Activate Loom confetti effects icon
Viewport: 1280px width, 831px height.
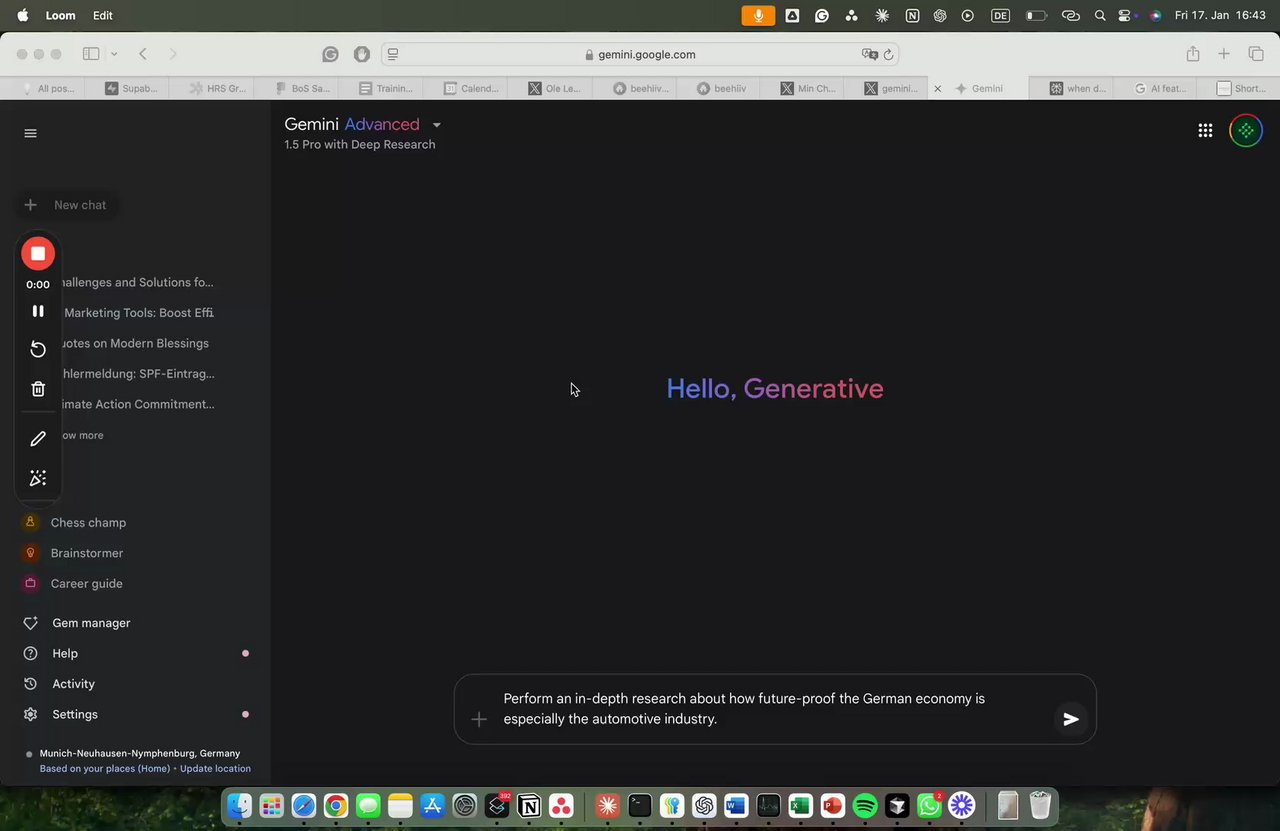[x=38, y=478]
